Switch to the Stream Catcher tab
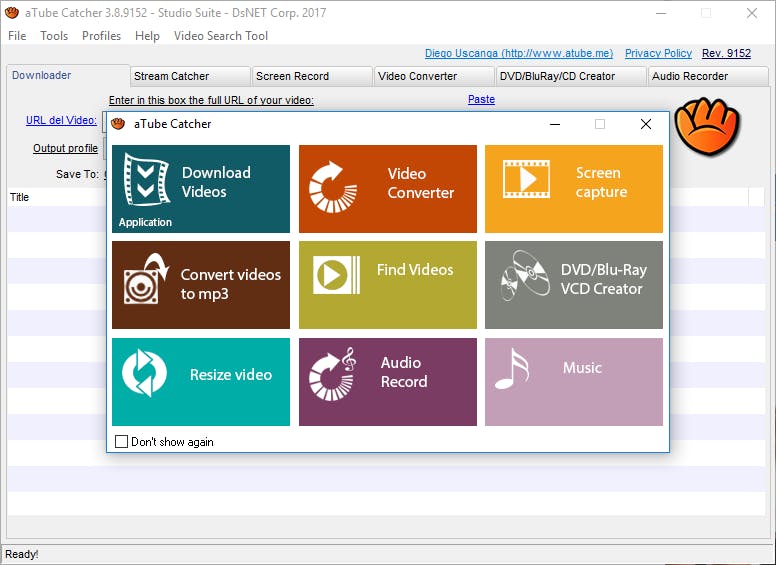Image resolution: width=776 pixels, height=565 pixels. coord(191,76)
